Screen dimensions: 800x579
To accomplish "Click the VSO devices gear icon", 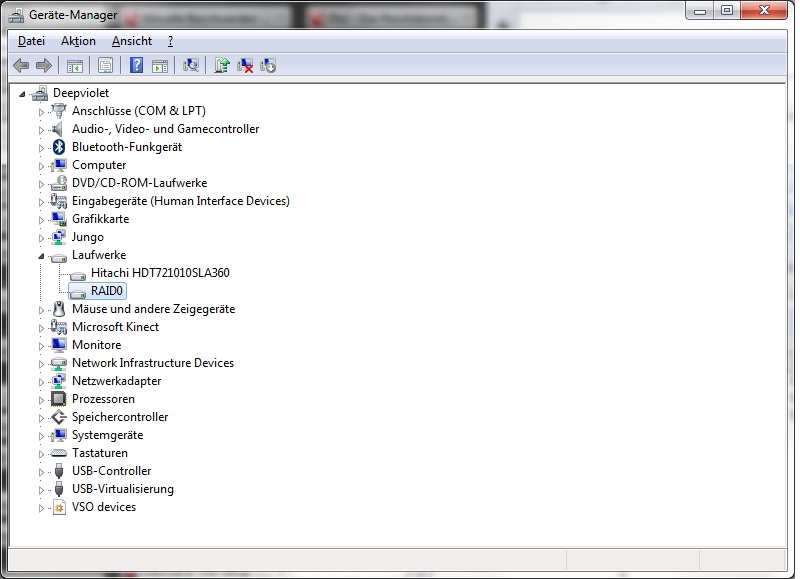I will [x=59, y=507].
